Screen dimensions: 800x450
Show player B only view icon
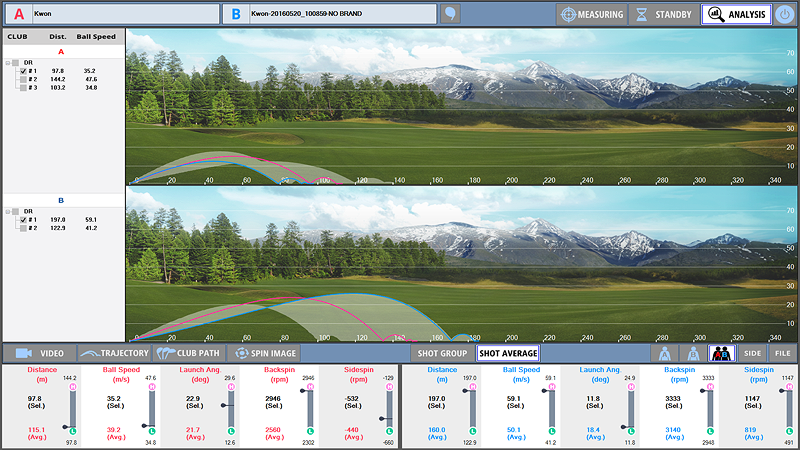click(x=692, y=353)
